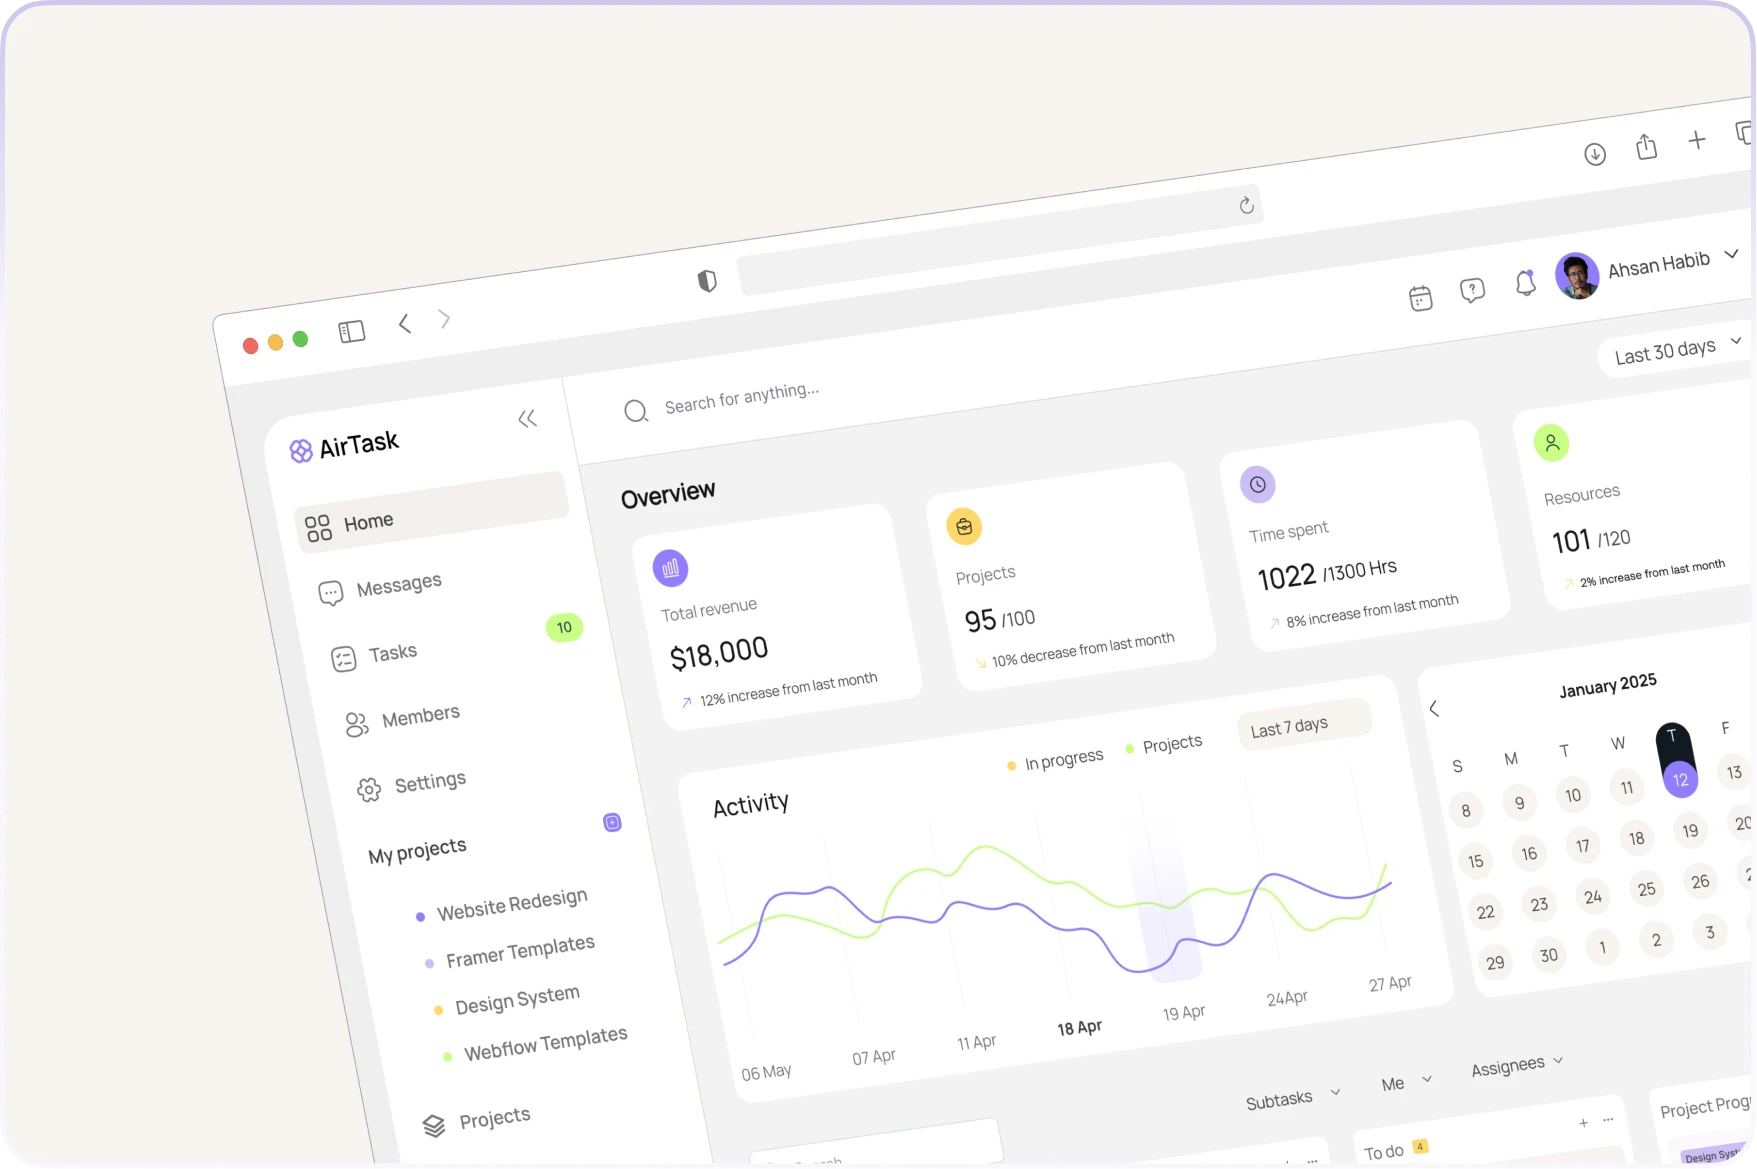The height and width of the screenshot is (1169, 1757).
Task: Open browser downloads icon
Action: pos(1595,154)
